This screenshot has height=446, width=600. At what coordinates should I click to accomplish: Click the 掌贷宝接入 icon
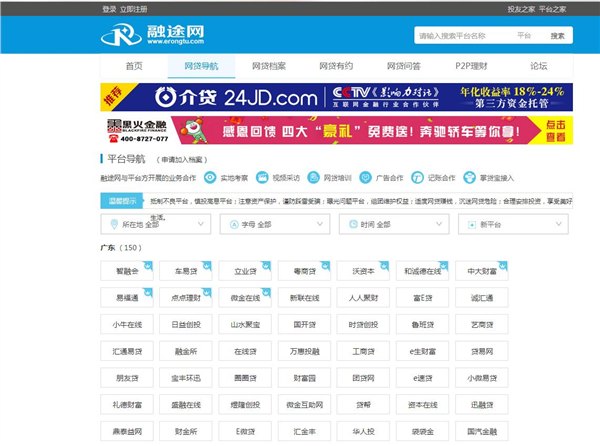470,177
